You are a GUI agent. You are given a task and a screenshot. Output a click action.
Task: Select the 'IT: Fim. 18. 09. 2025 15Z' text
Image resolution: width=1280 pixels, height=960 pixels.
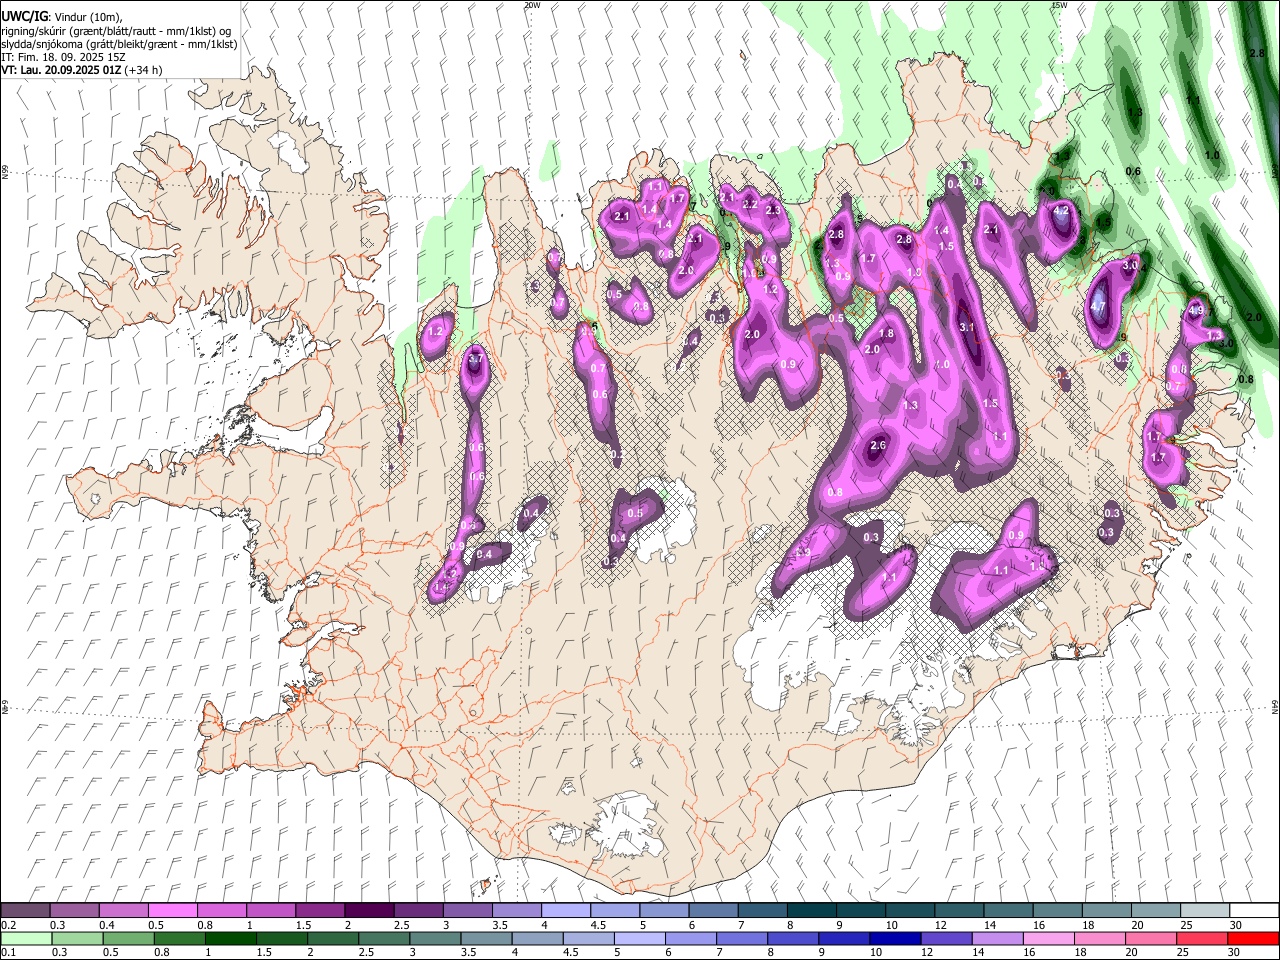[63, 58]
